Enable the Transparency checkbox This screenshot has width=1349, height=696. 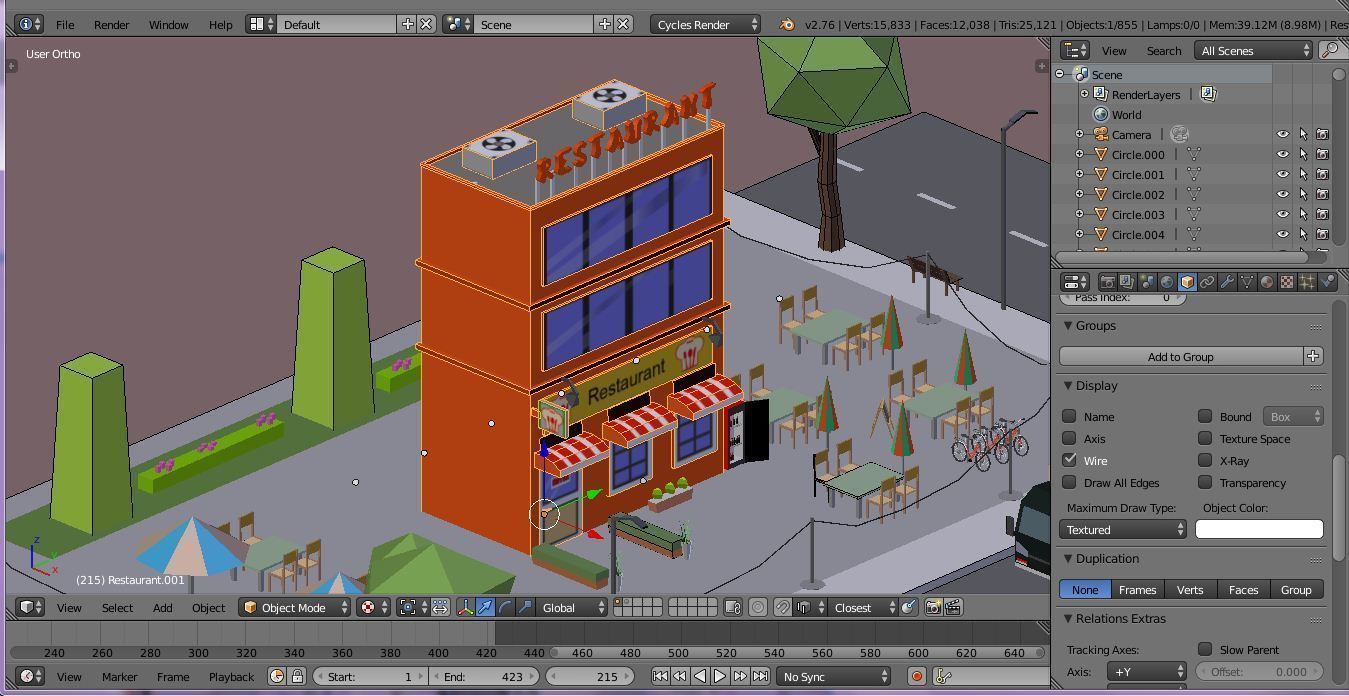point(1205,482)
